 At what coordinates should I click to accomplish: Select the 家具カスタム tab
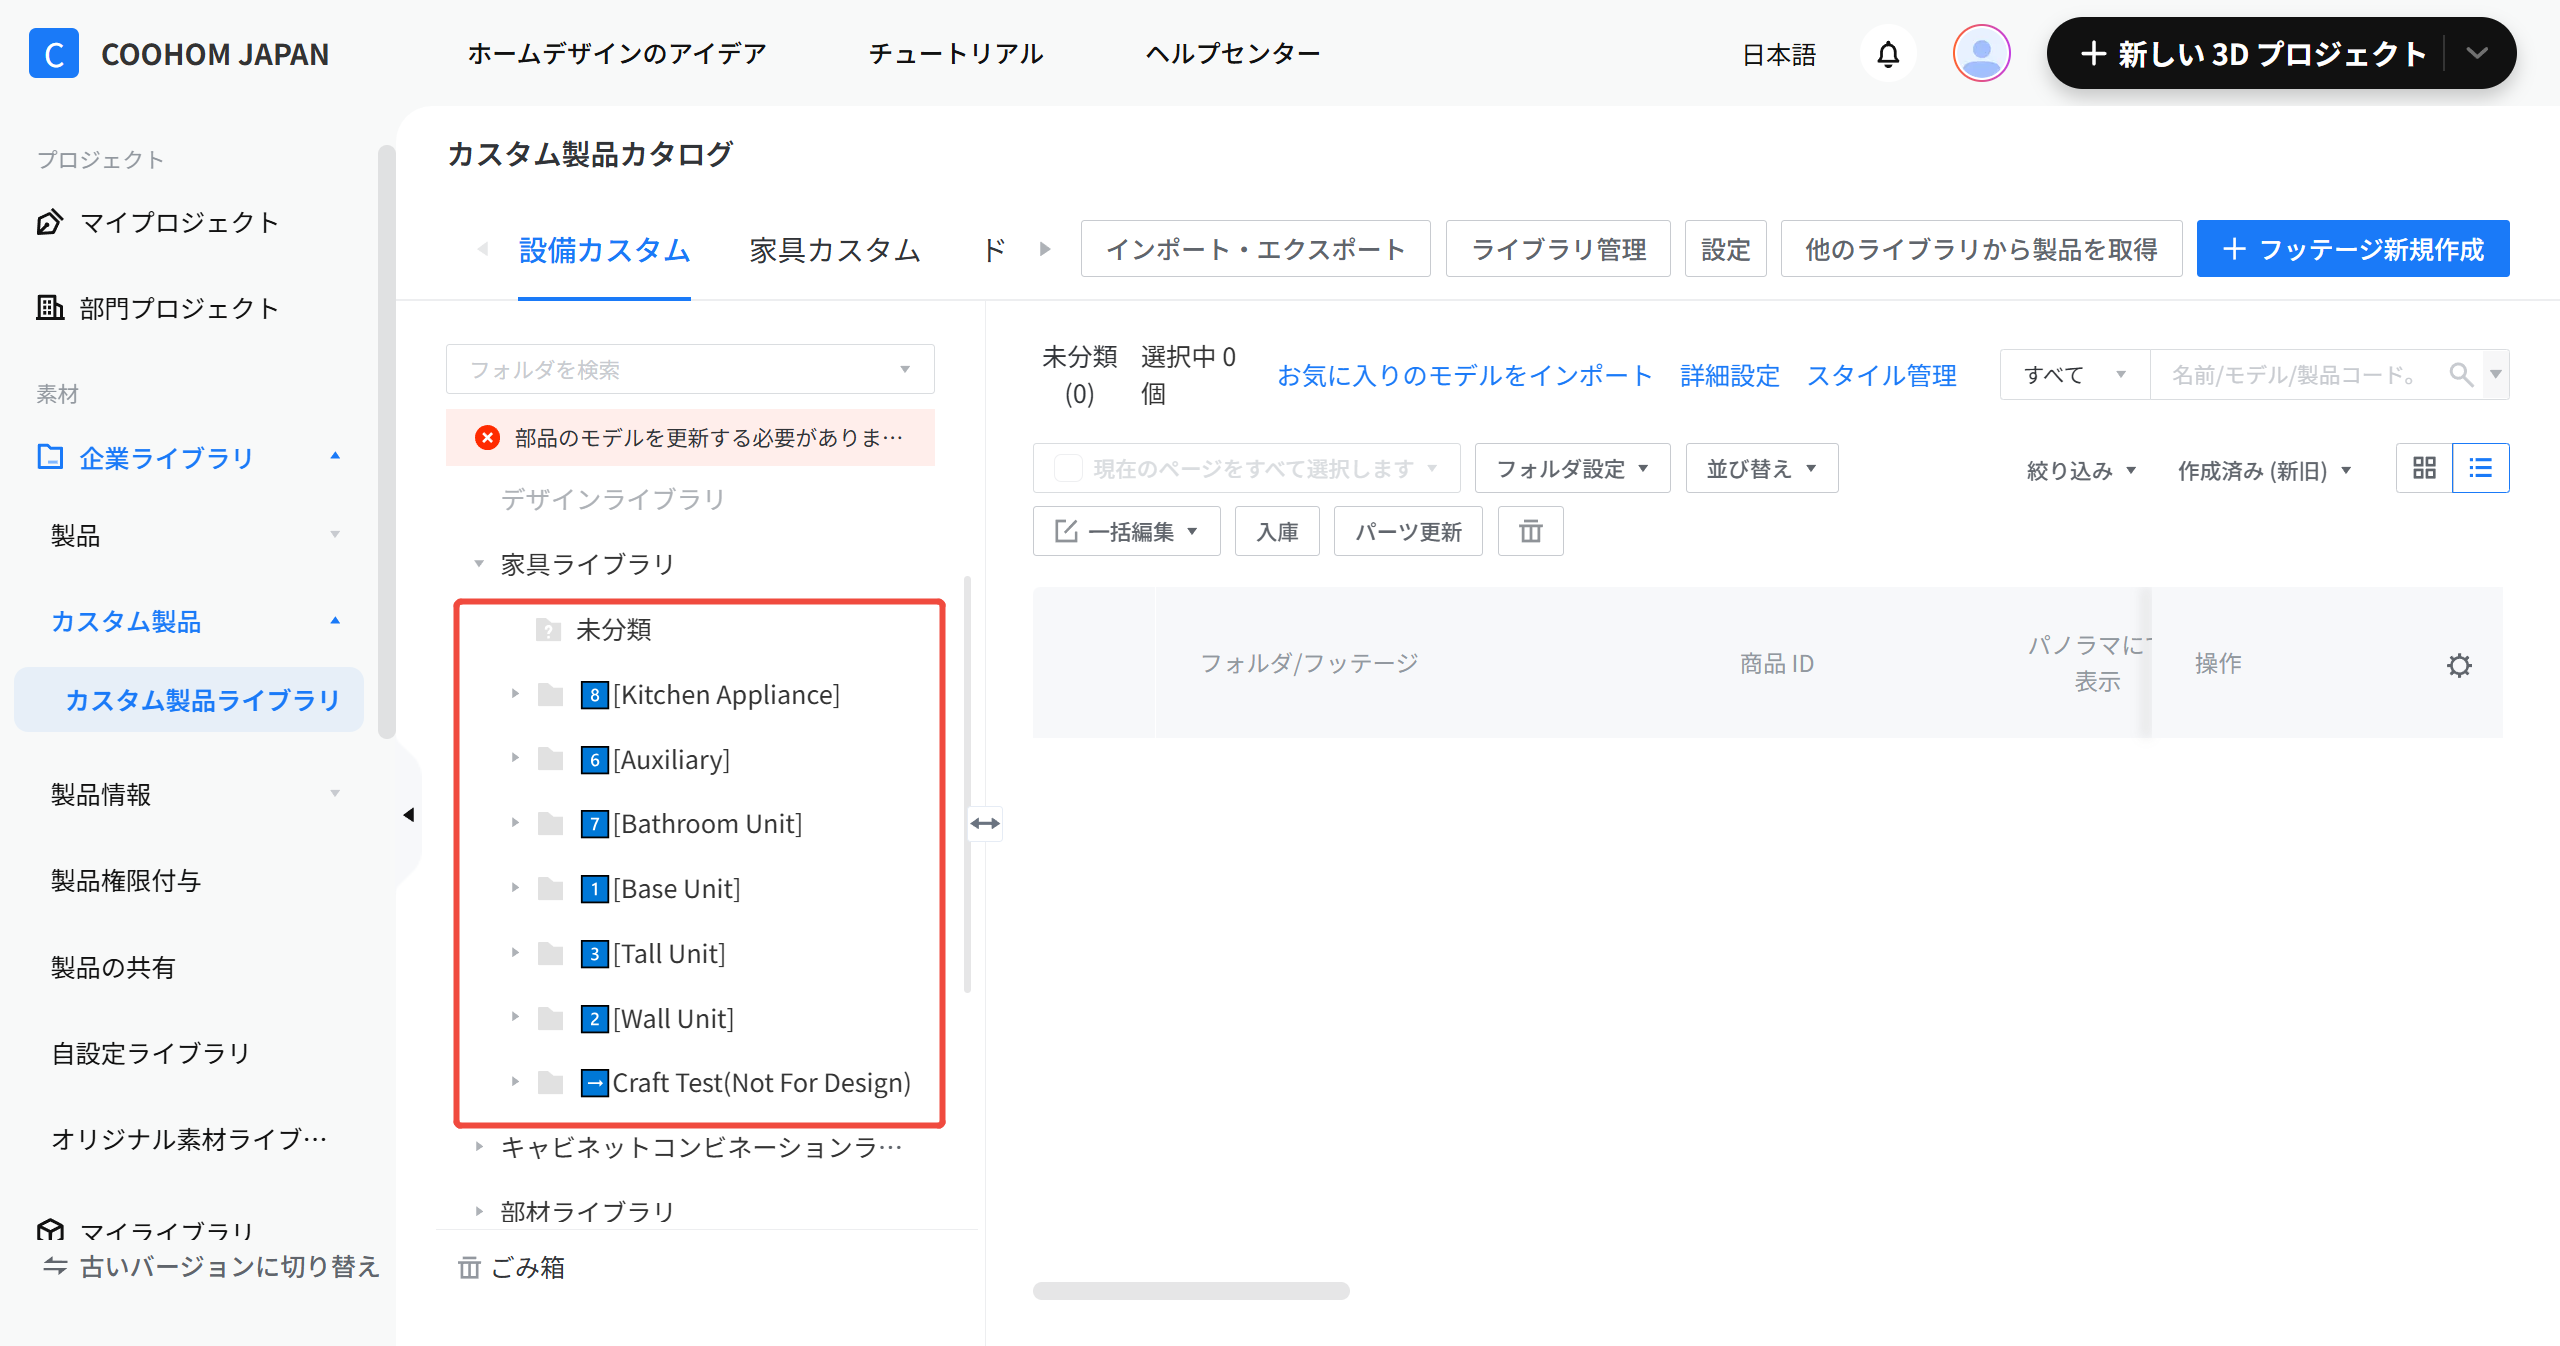click(835, 250)
